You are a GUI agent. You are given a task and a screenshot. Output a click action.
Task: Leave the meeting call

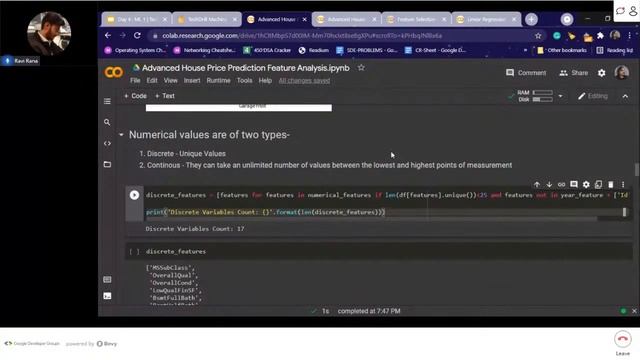[622, 339]
